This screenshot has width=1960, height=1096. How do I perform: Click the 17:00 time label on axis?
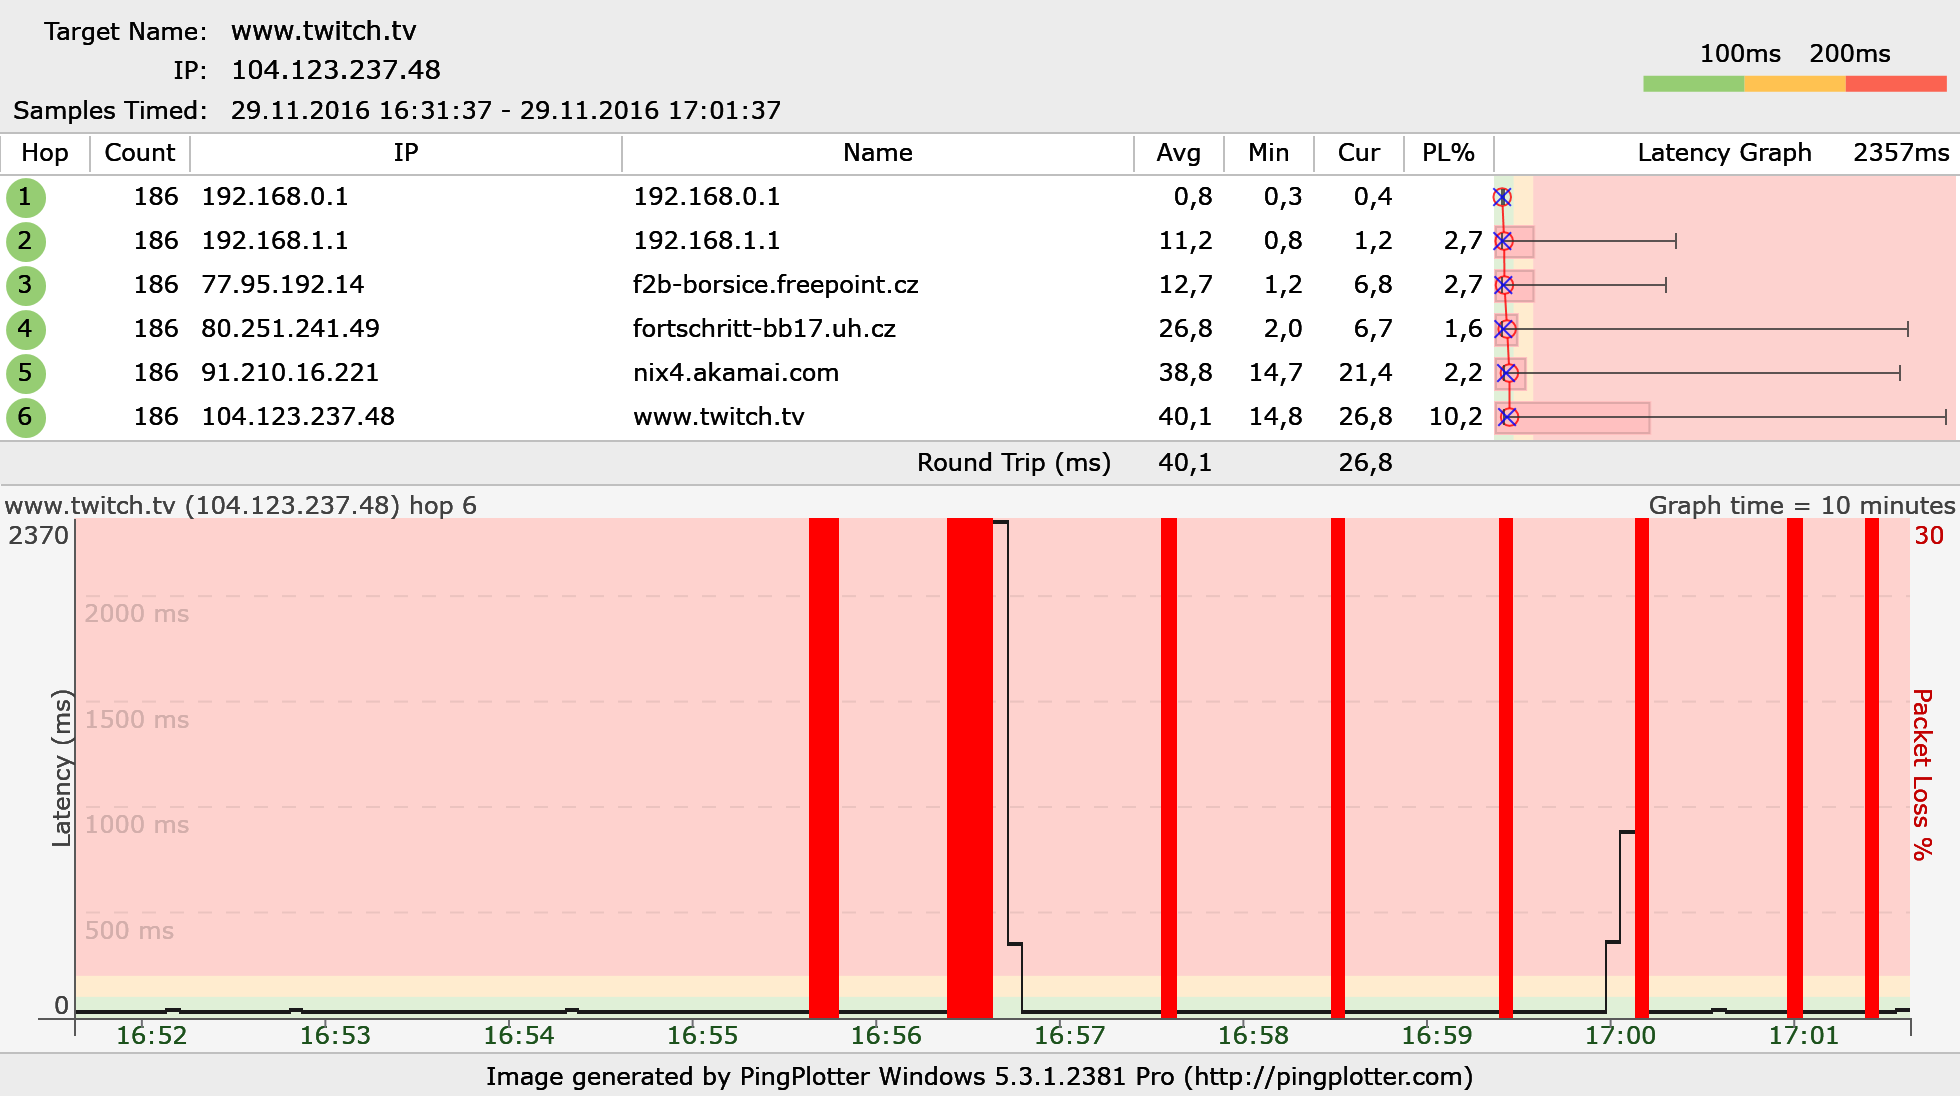coord(1620,1036)
